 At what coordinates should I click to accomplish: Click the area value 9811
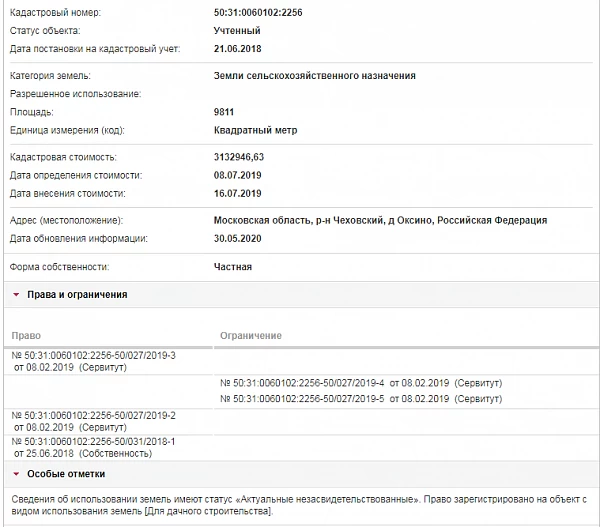pos(226,112)
